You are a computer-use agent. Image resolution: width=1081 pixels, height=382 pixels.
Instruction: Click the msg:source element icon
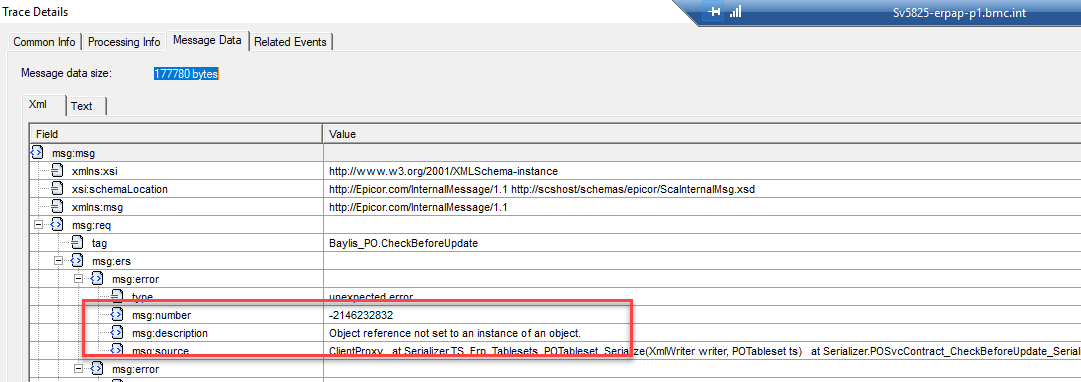[117, 350]
